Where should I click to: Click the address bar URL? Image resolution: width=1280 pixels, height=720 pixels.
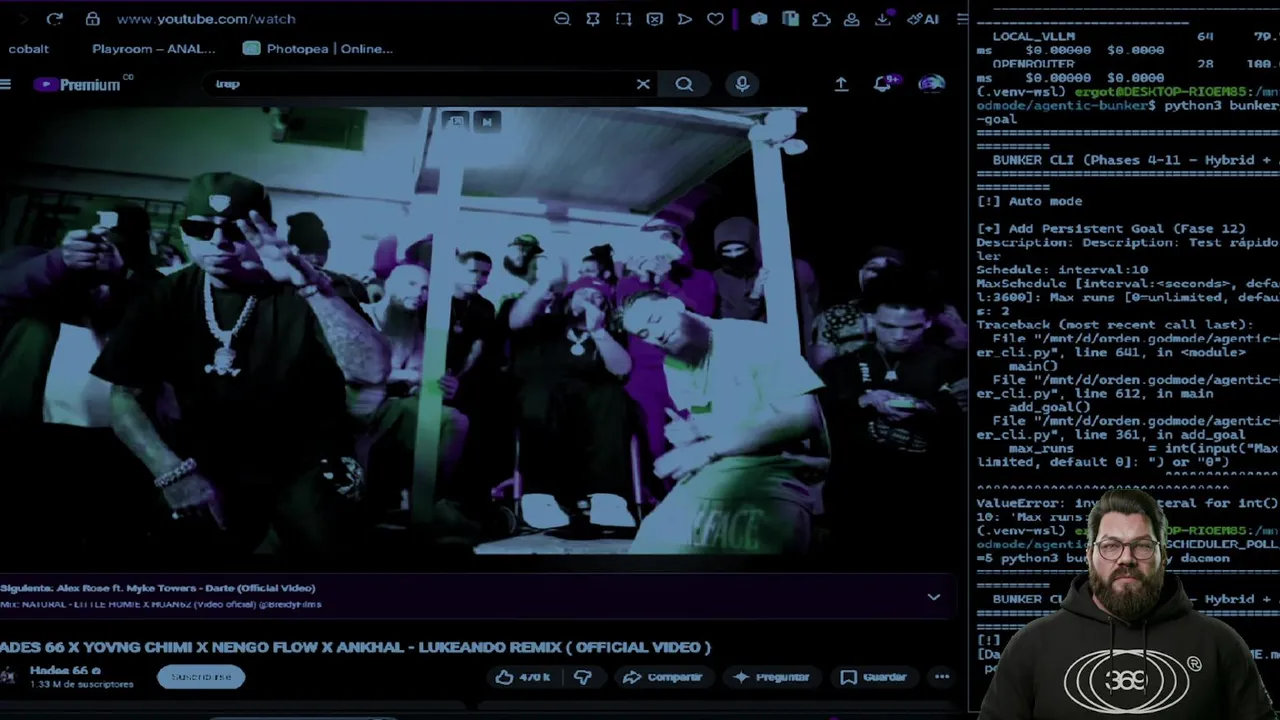(x=206, y=18)
